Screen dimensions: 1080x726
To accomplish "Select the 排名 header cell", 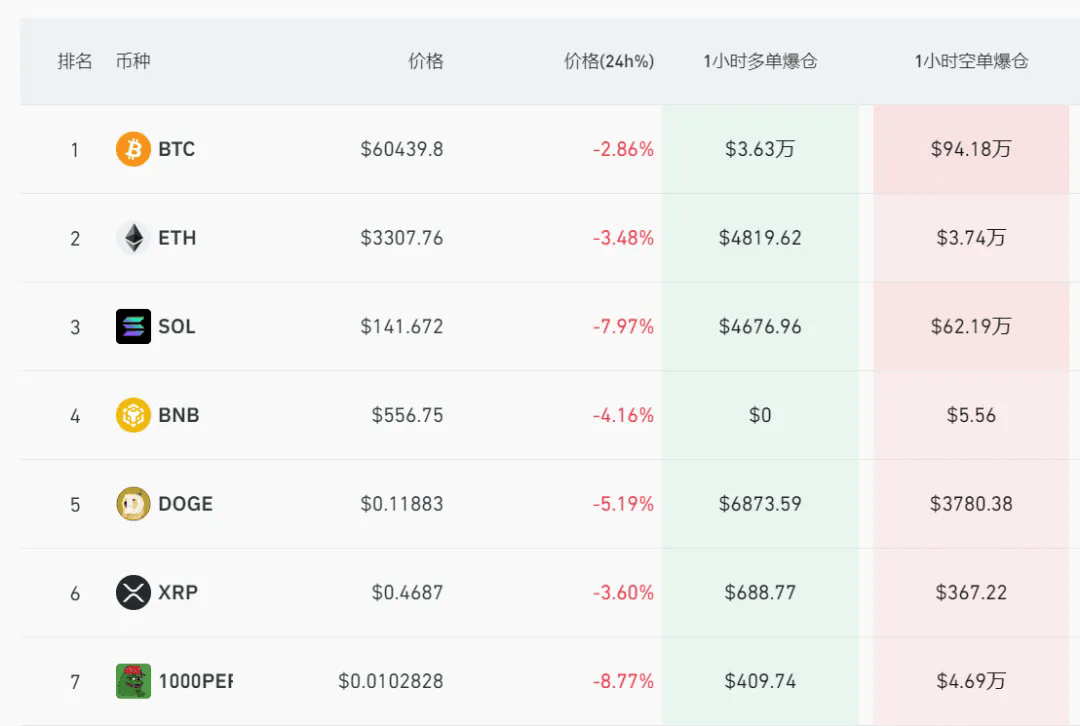I will point(74,61).
